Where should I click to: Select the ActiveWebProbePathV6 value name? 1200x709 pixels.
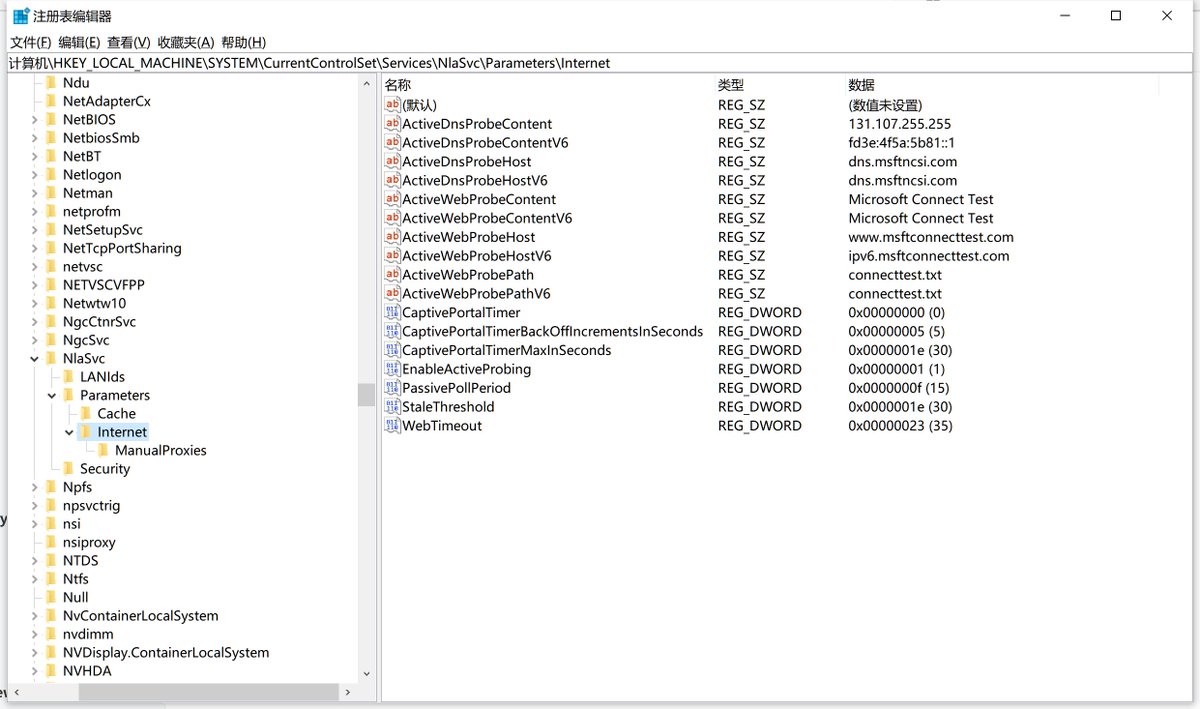pyautogui.click(x=476, y=294)
